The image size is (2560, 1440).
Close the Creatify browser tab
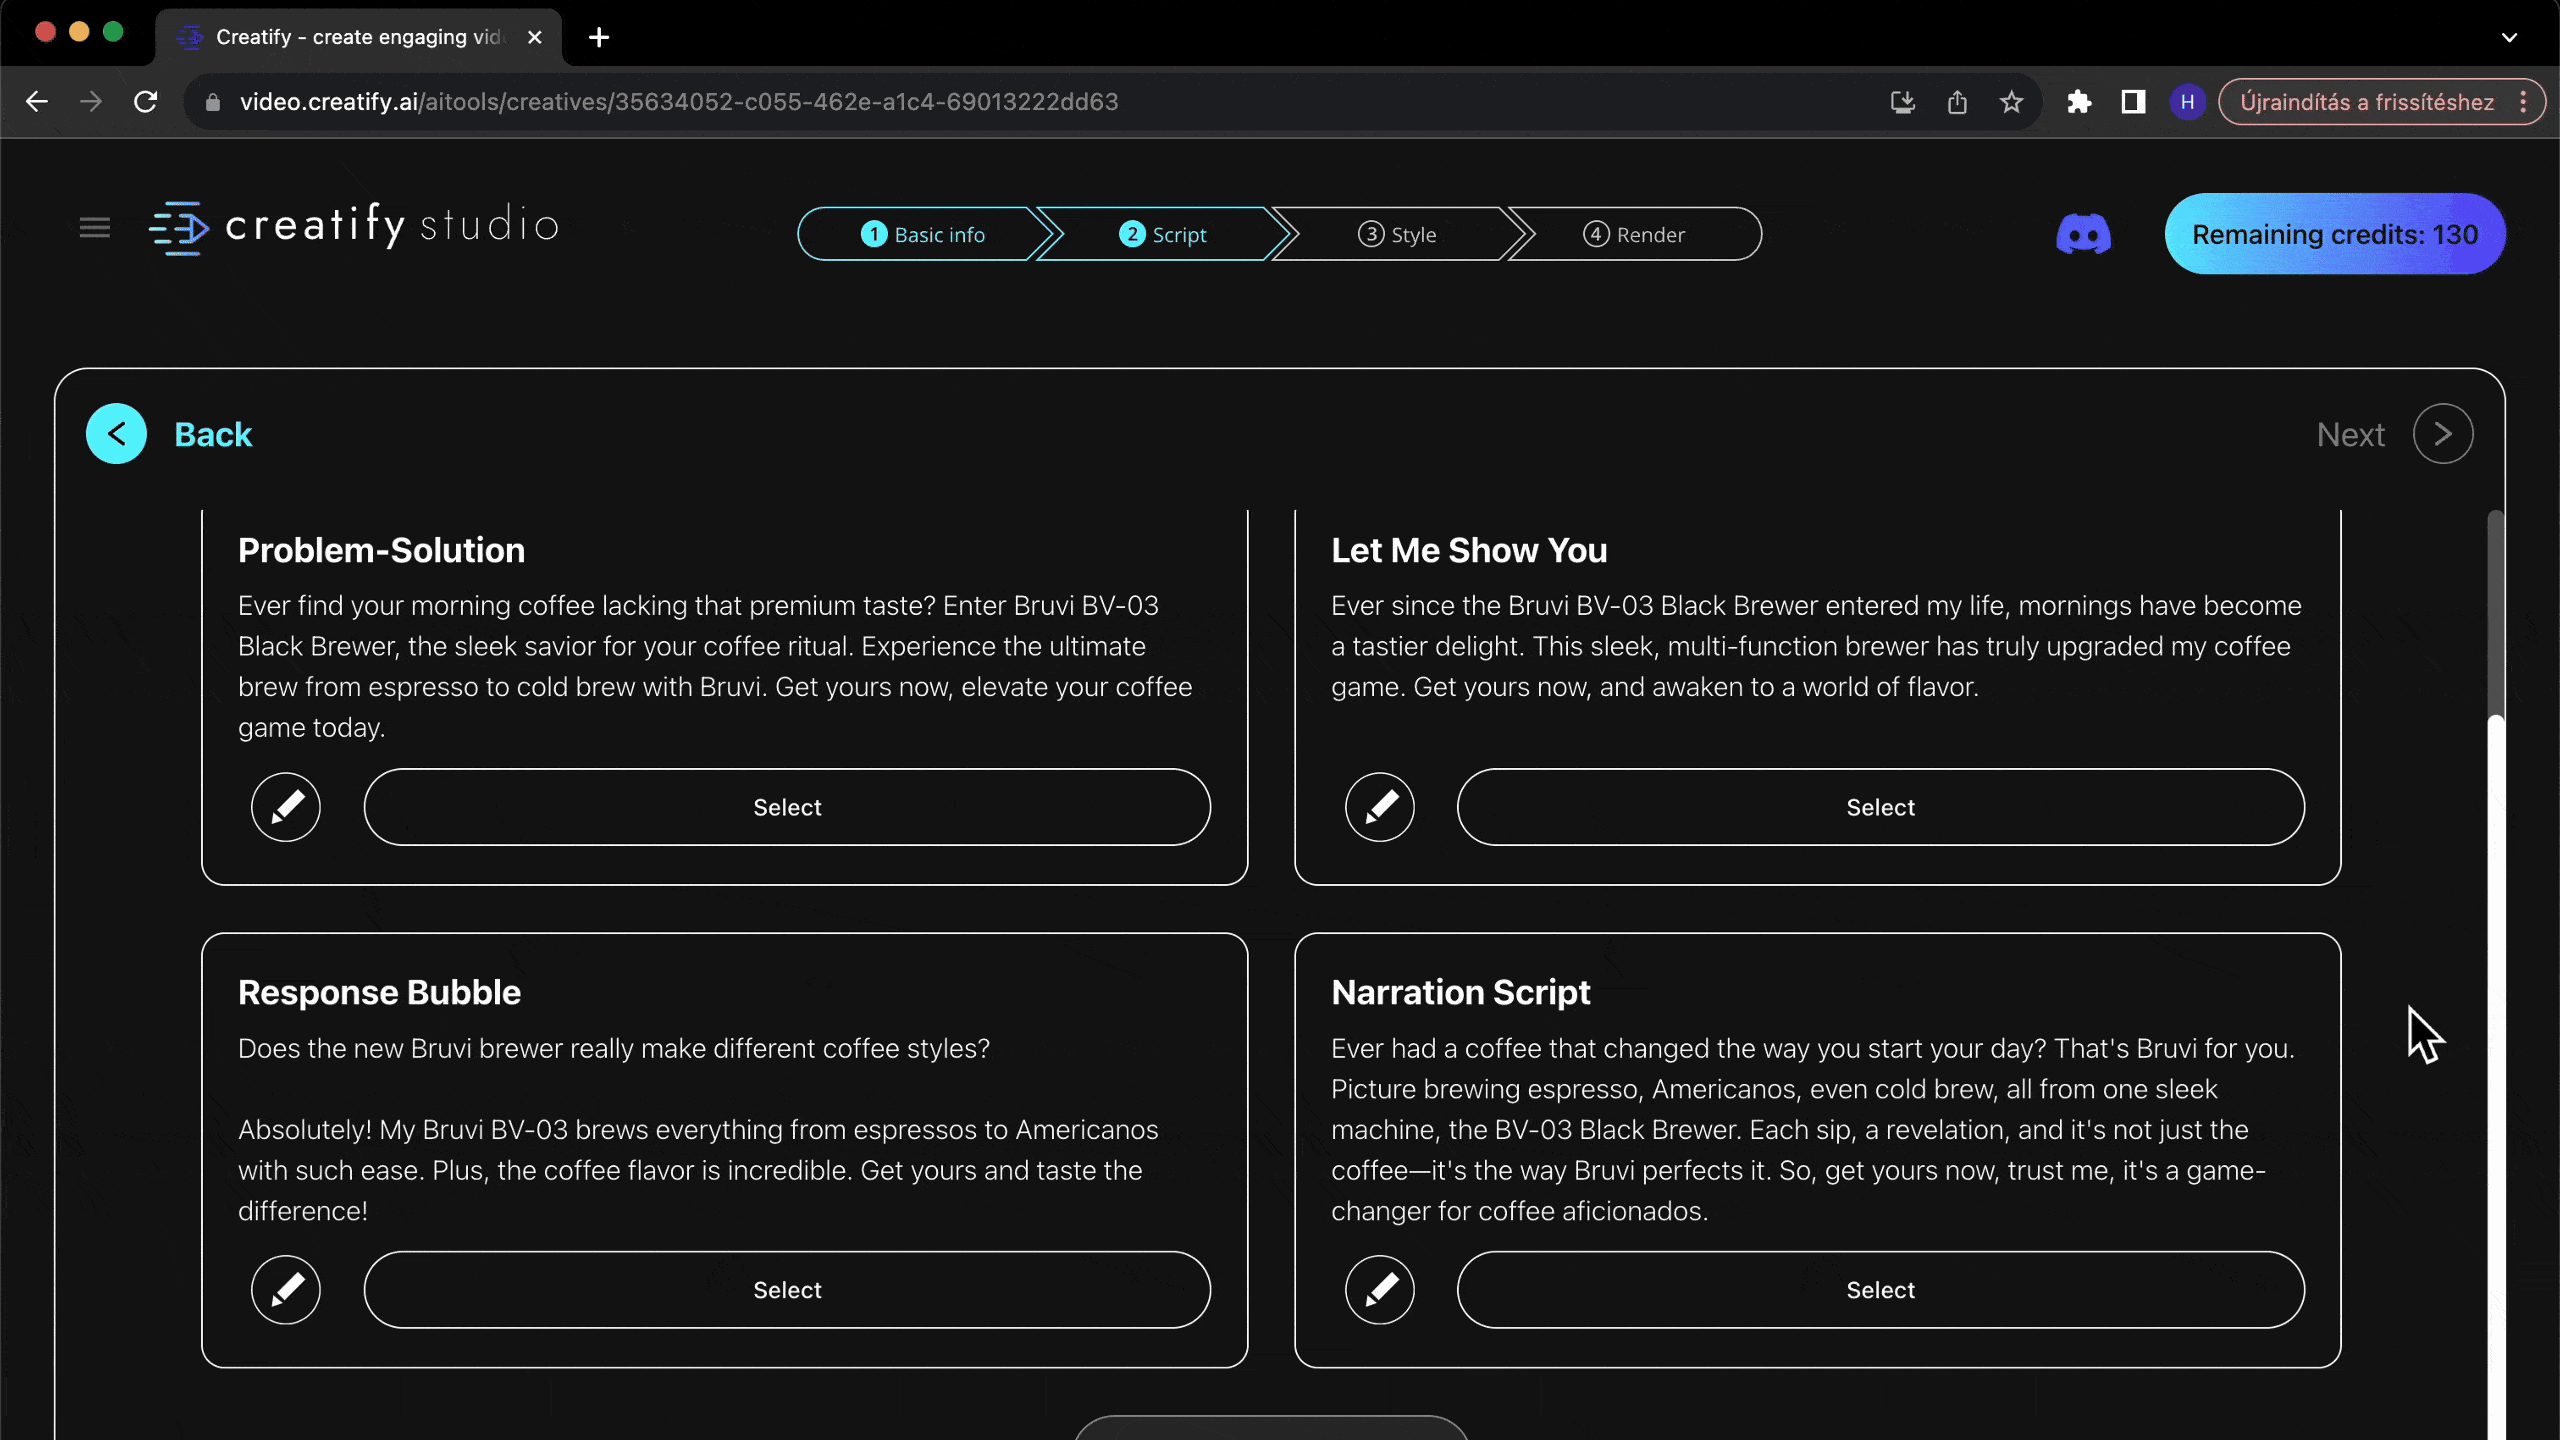pos(535,37)
